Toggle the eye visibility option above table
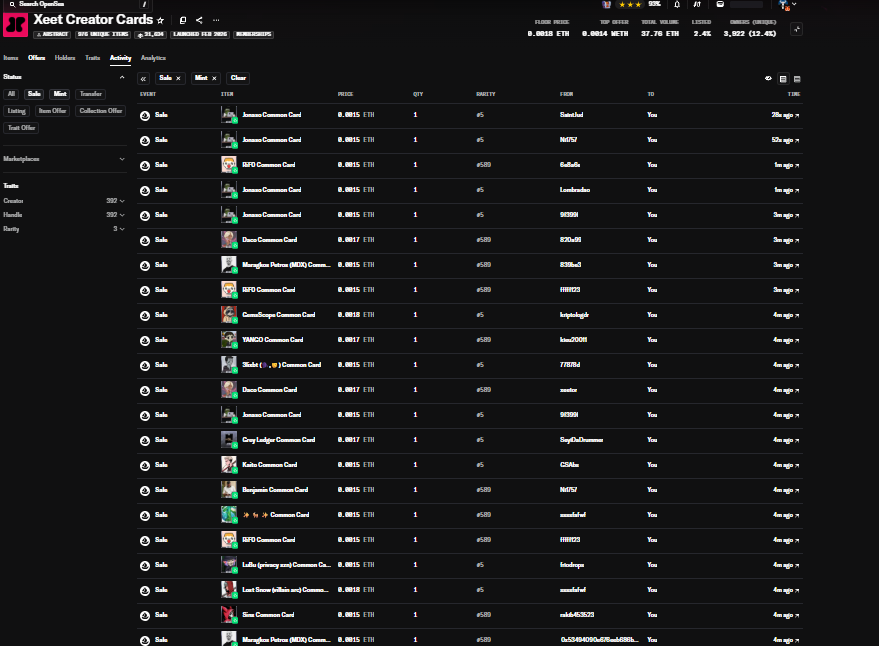The width and height of the screenshot is (879, 646). tap(768, 79)
